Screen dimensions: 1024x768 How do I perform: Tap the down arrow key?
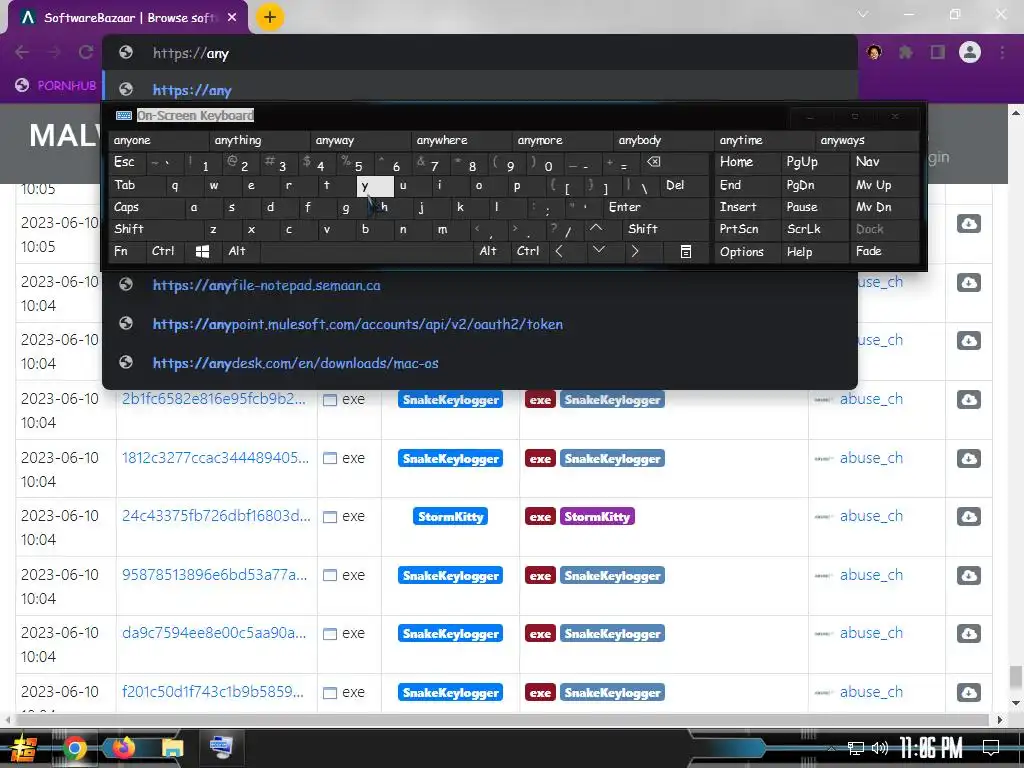[x=598, y=251]
